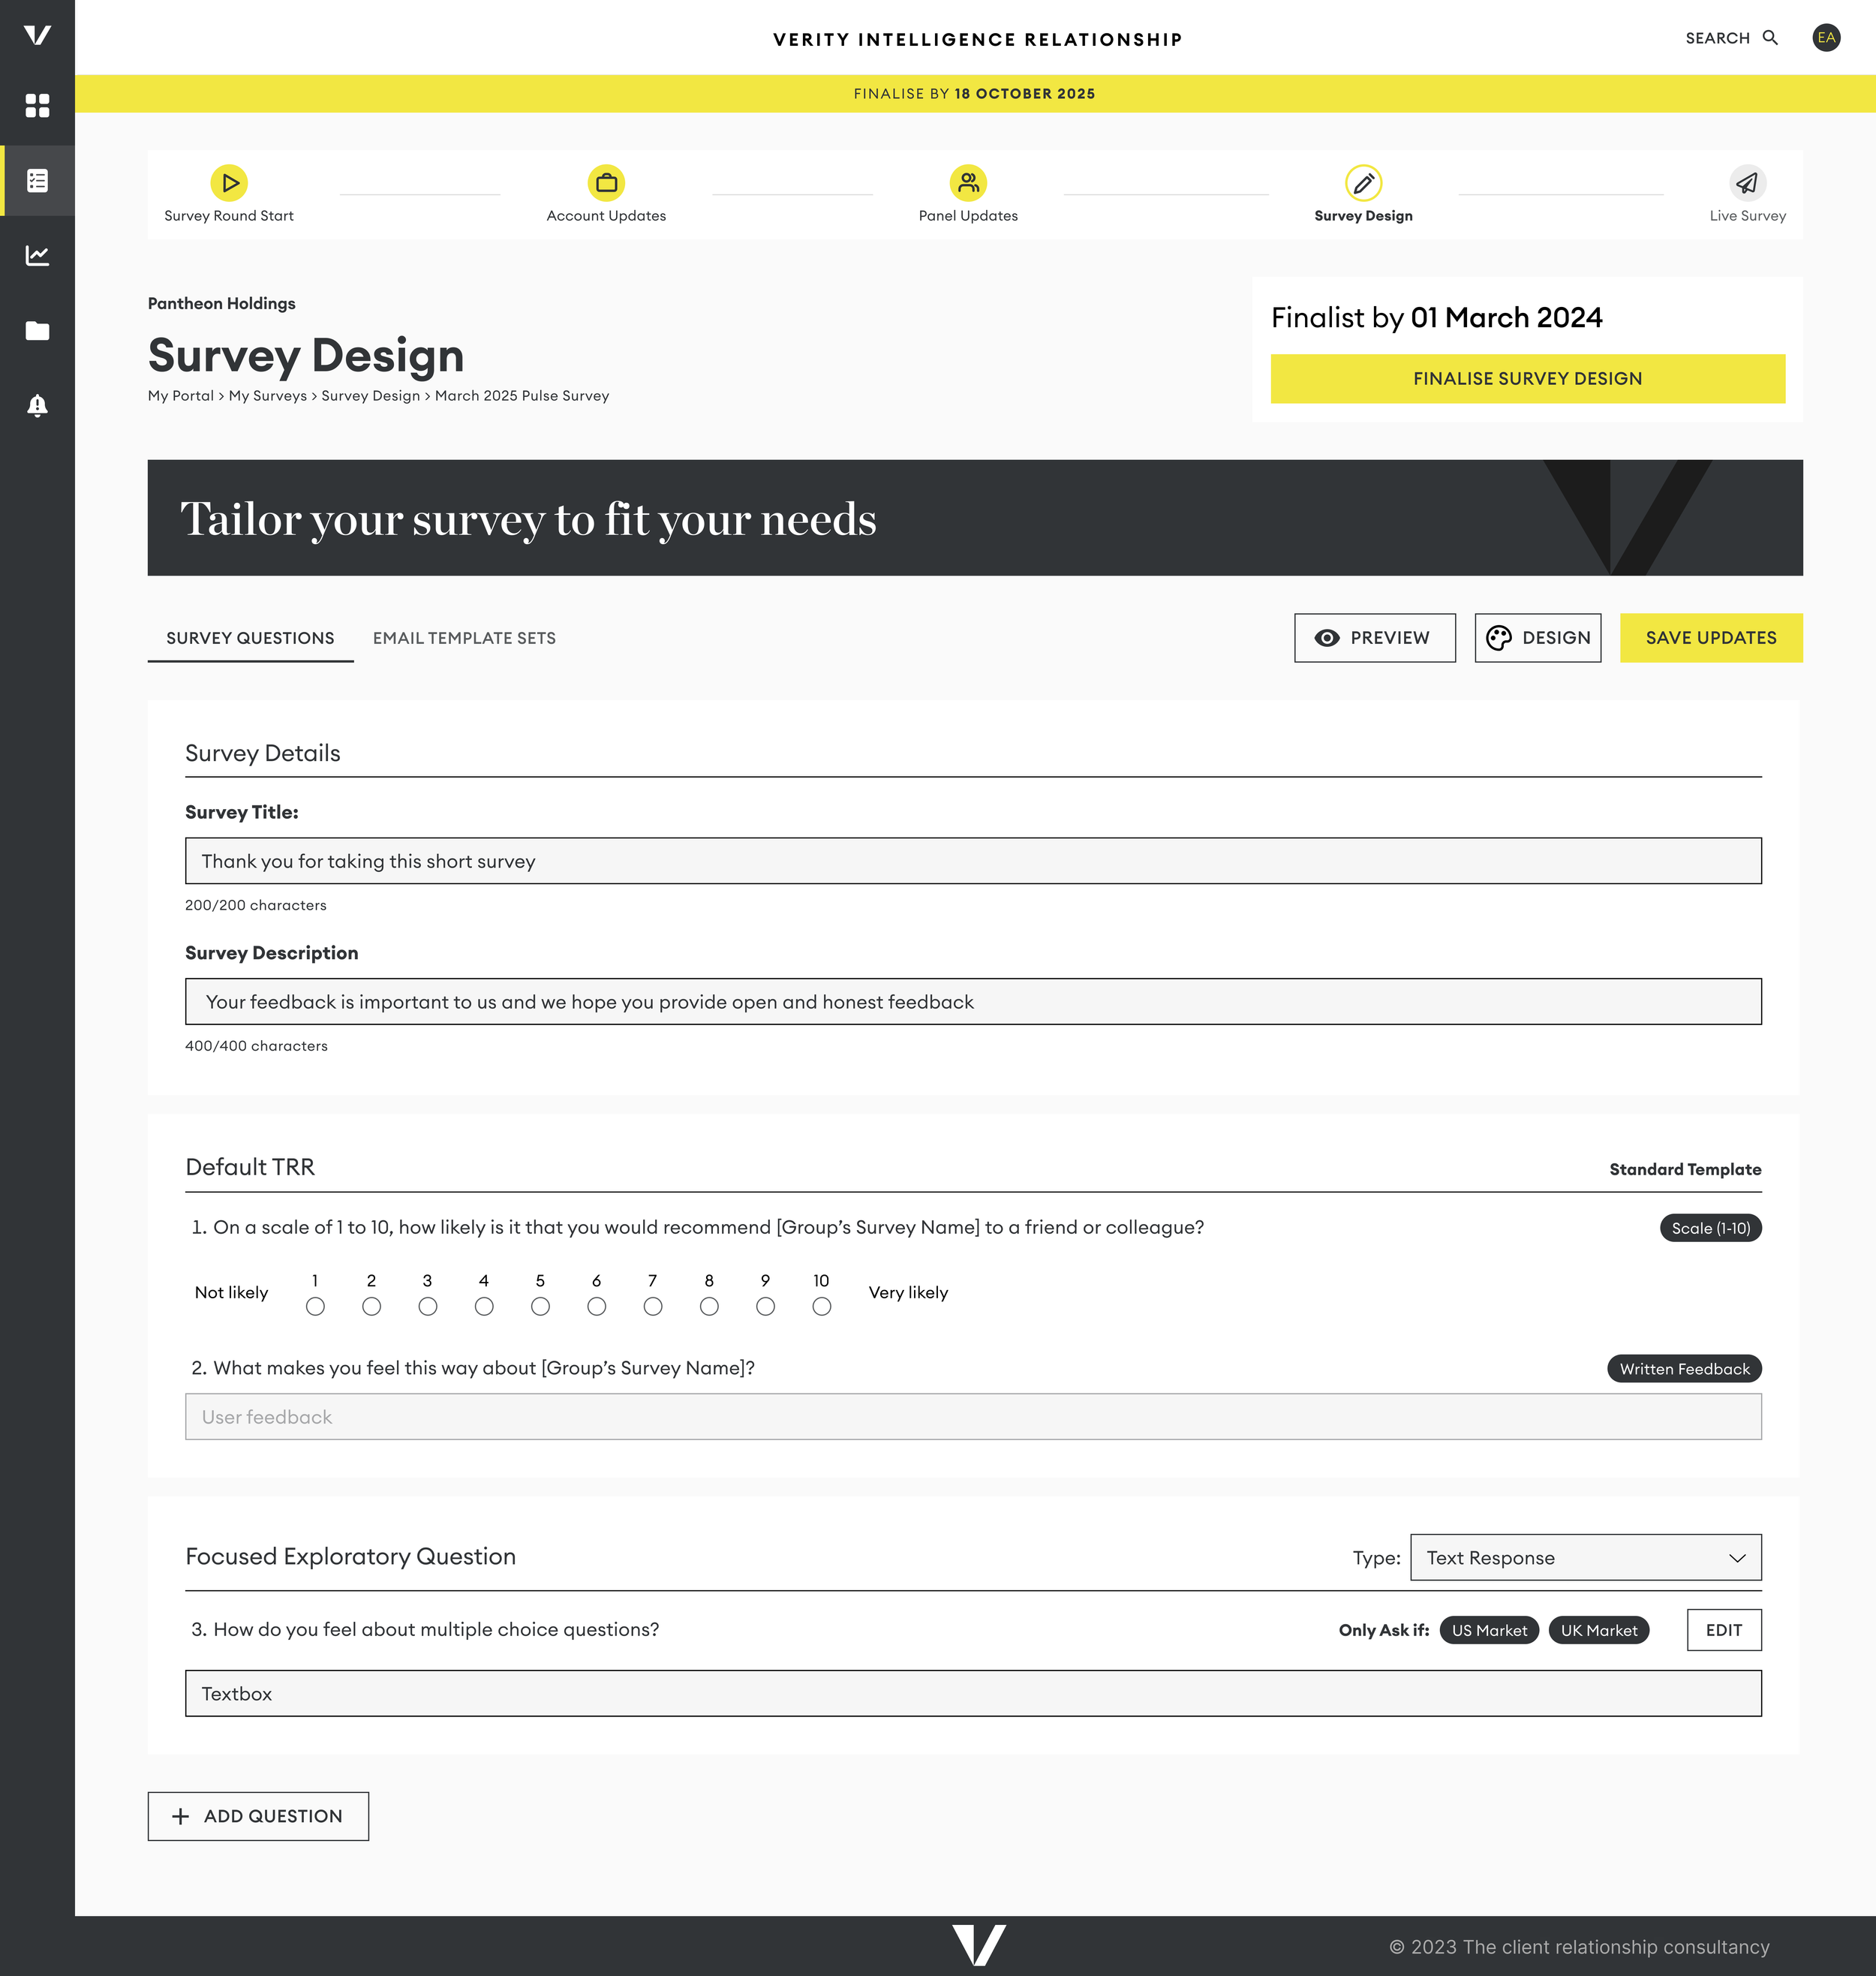Select the Panel Updates people icon
This screenshot has height=1976, width=1876.
click(x=968, y=183)
